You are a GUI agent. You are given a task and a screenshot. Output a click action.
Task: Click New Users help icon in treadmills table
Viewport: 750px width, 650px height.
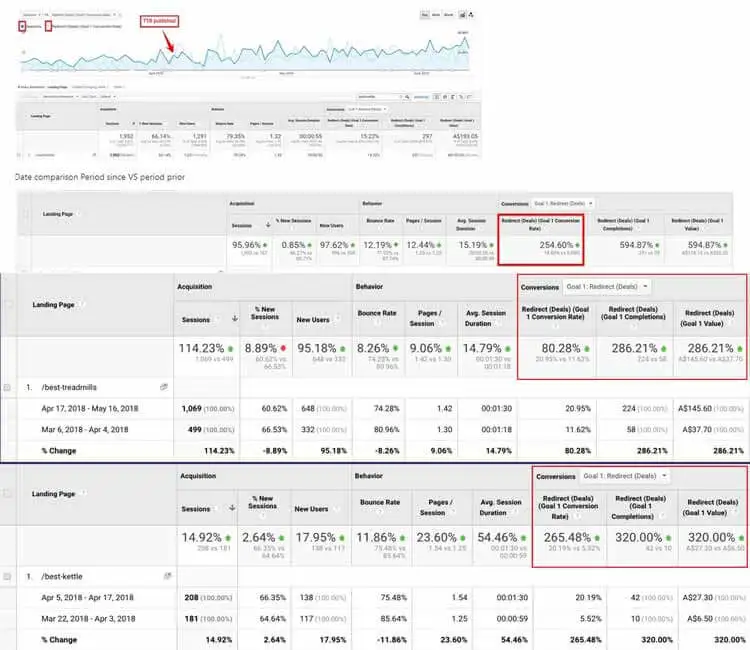pos(338,319)
